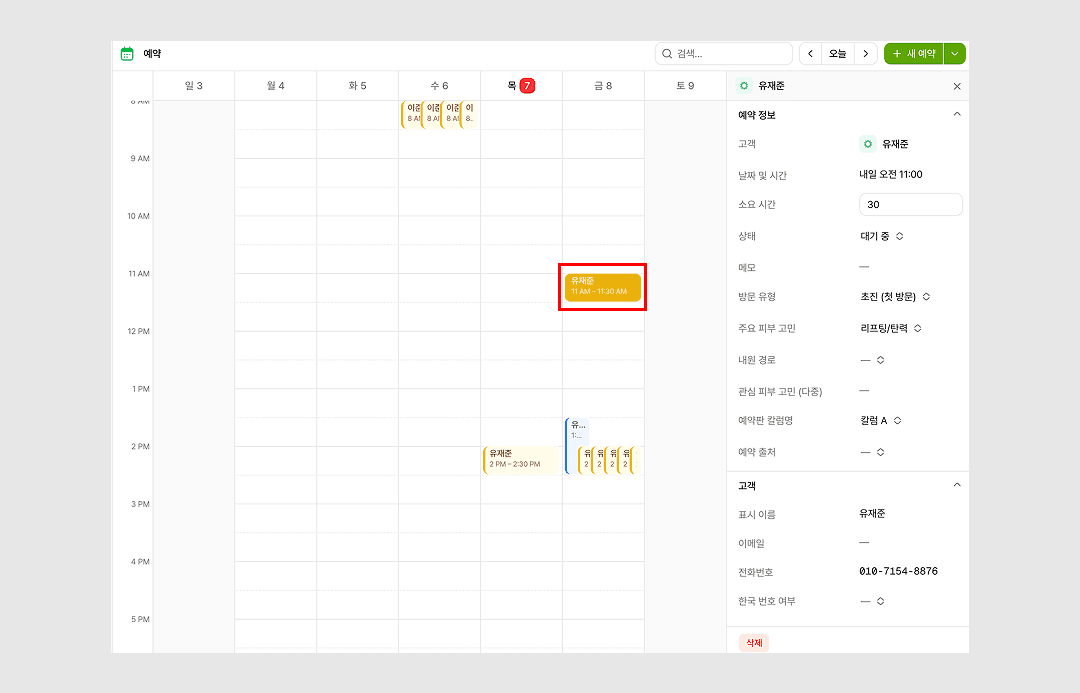Click the 새 예약 button

[x=913, y=54]
